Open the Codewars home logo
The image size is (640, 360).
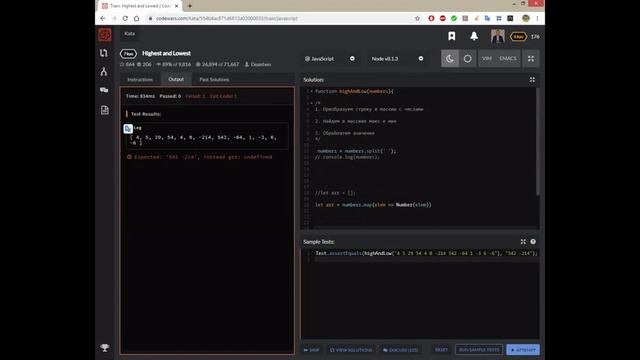105,35
